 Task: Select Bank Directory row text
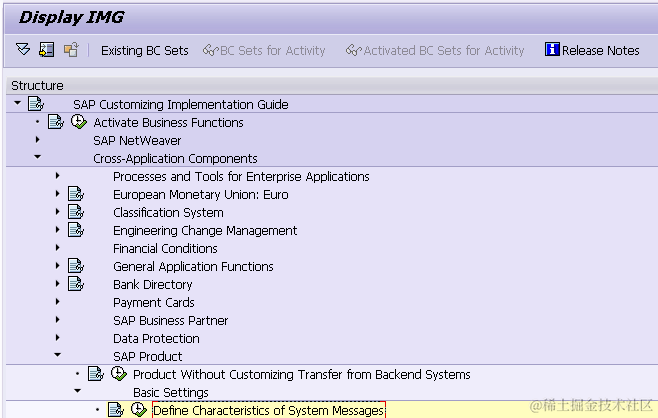(153, 285)
